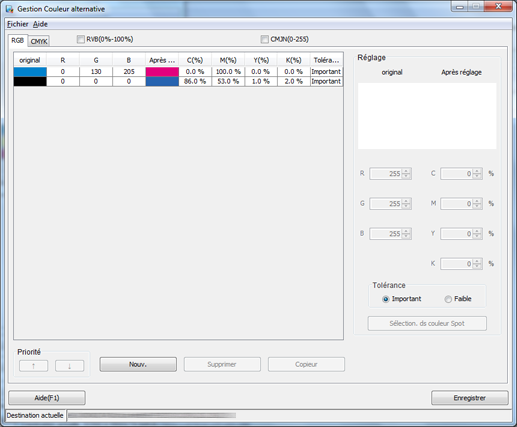The image size is (517, 427).
Task: Select the dark blue adjusted color swatch
Action: click(x=162, y=81)
